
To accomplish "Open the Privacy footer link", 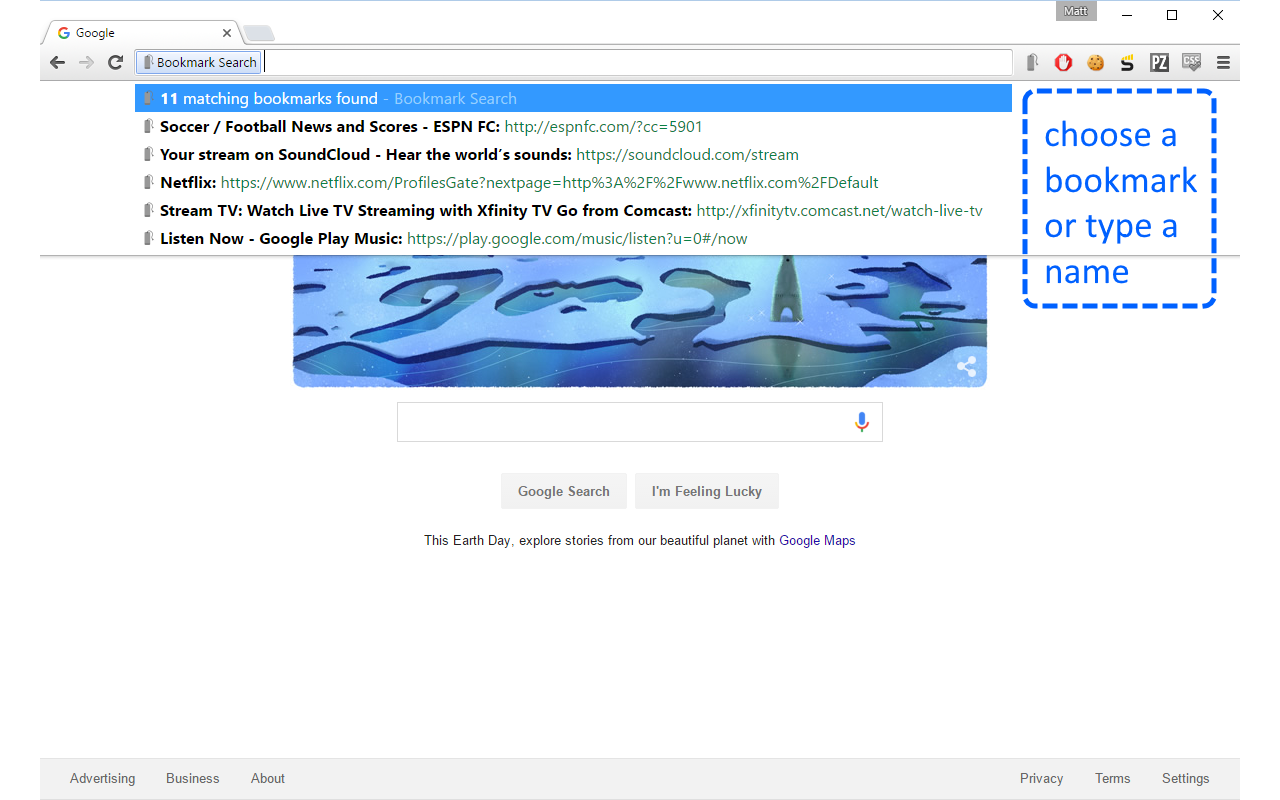I will 1041,778.
